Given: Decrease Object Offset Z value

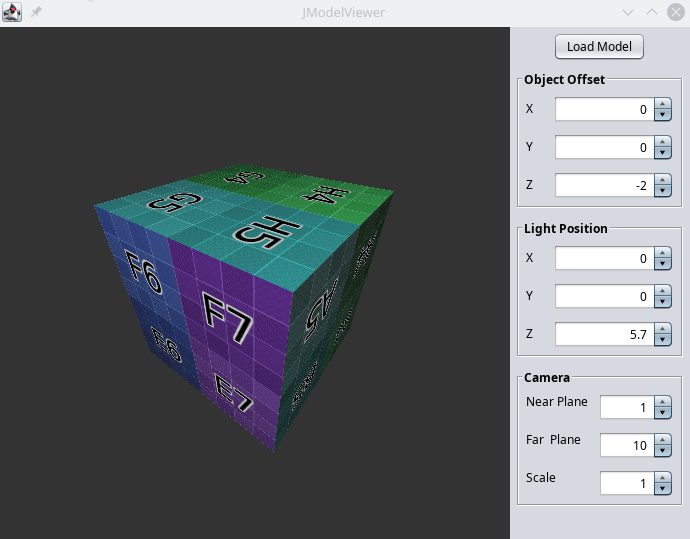Looking at the screenshot, I should pyautogui.click(x=663, y=191).
